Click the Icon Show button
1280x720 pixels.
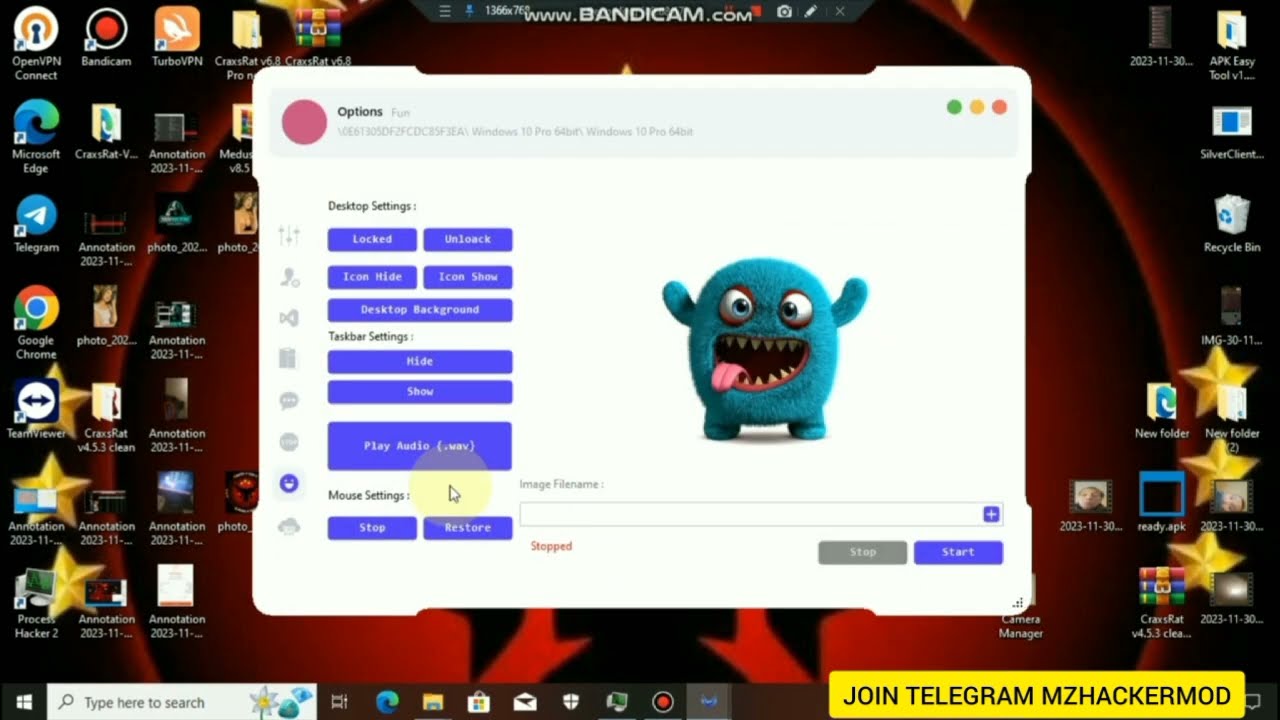pos(468,277)
